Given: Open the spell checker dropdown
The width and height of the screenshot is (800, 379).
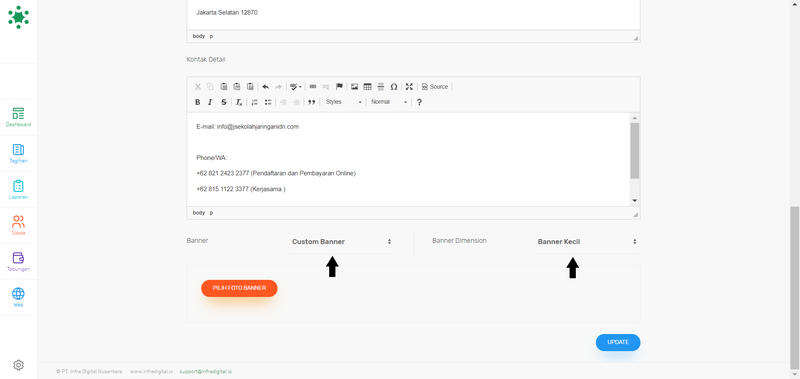Looking at the screenshot, I should coord(295,87).
